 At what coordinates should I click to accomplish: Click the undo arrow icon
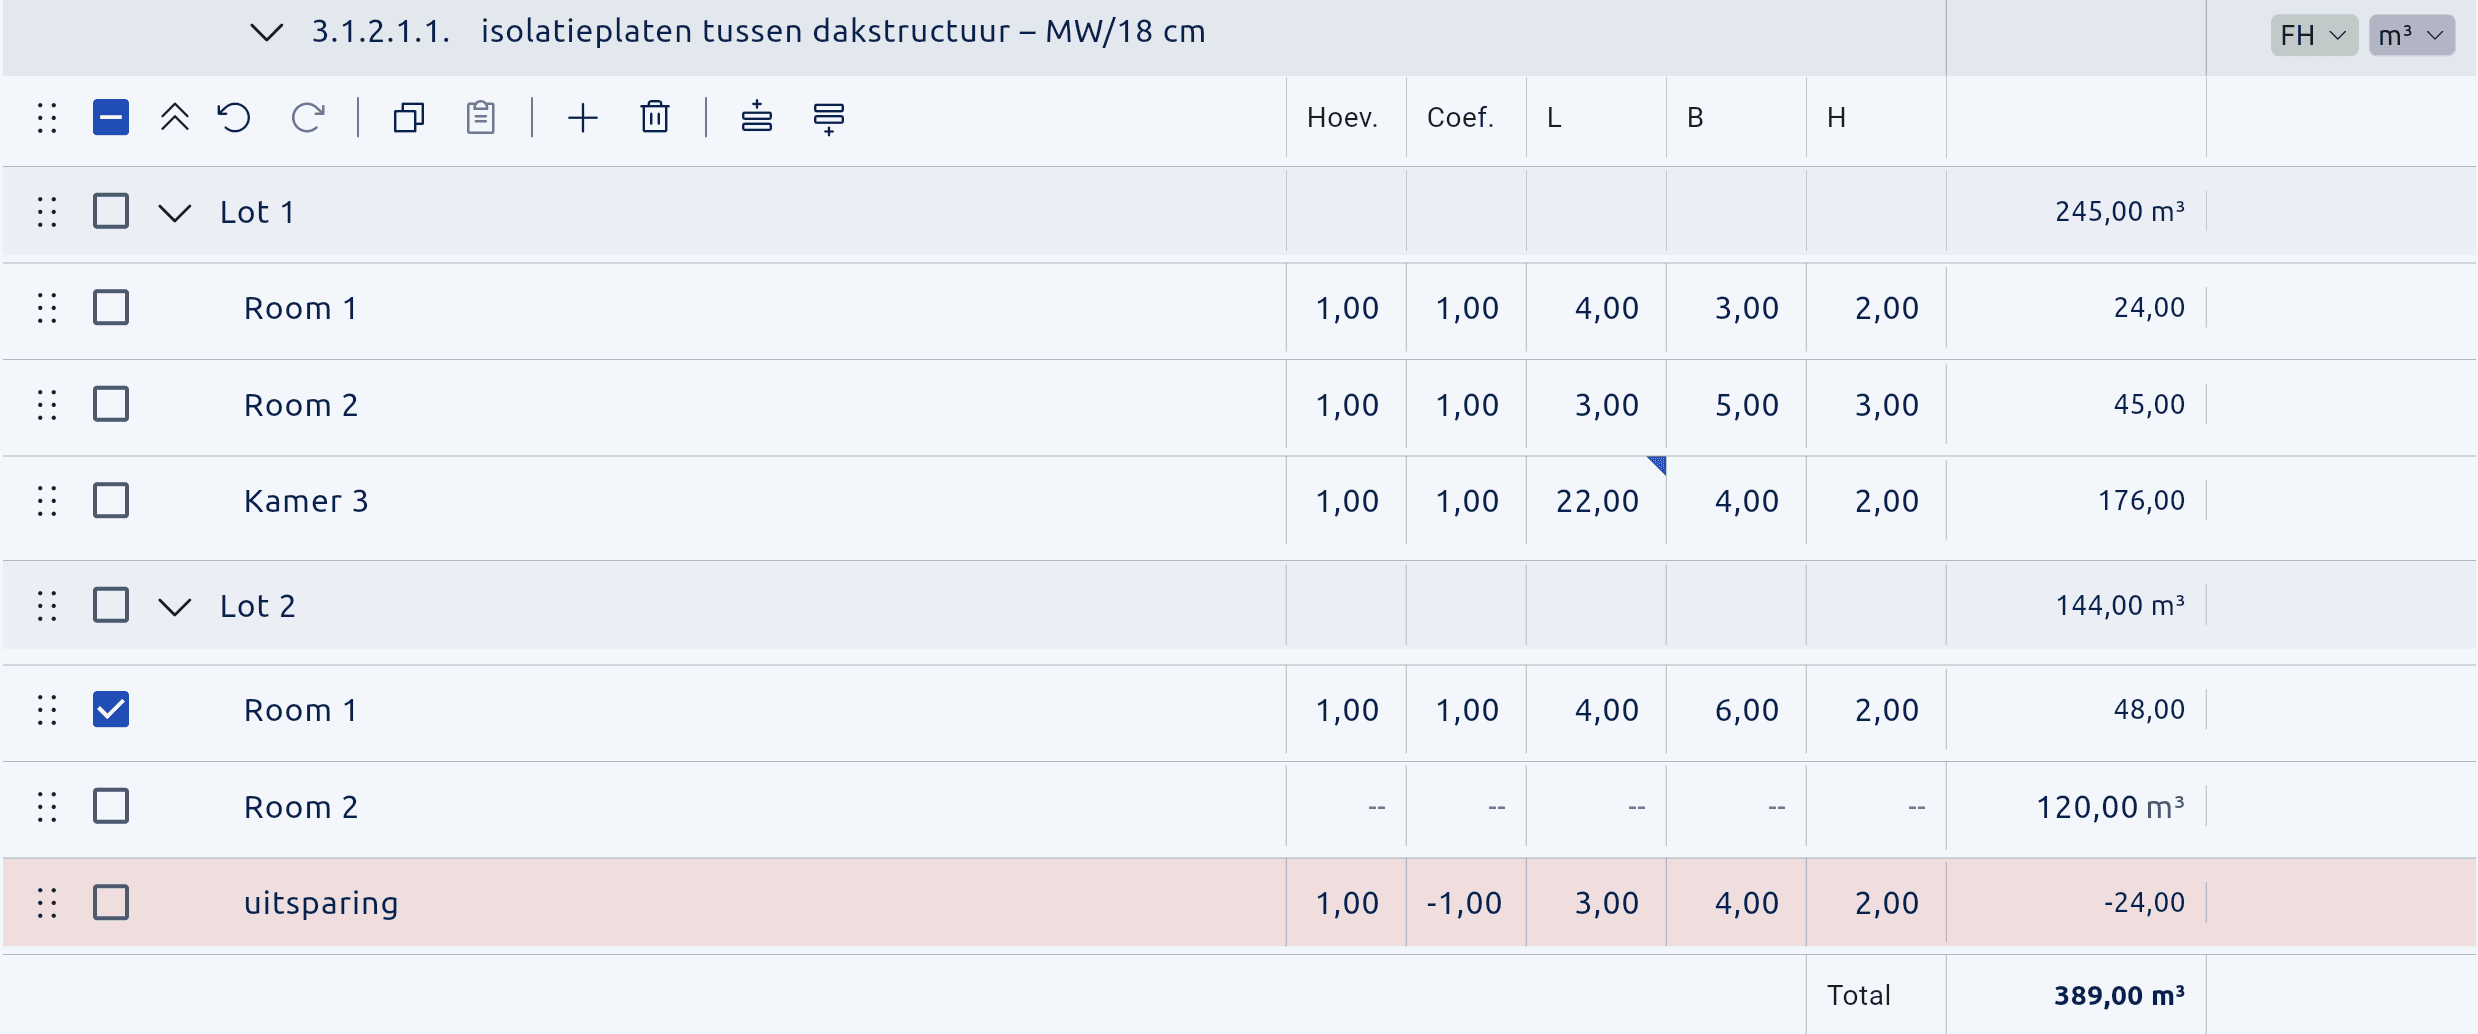click(x=234, y=118)
